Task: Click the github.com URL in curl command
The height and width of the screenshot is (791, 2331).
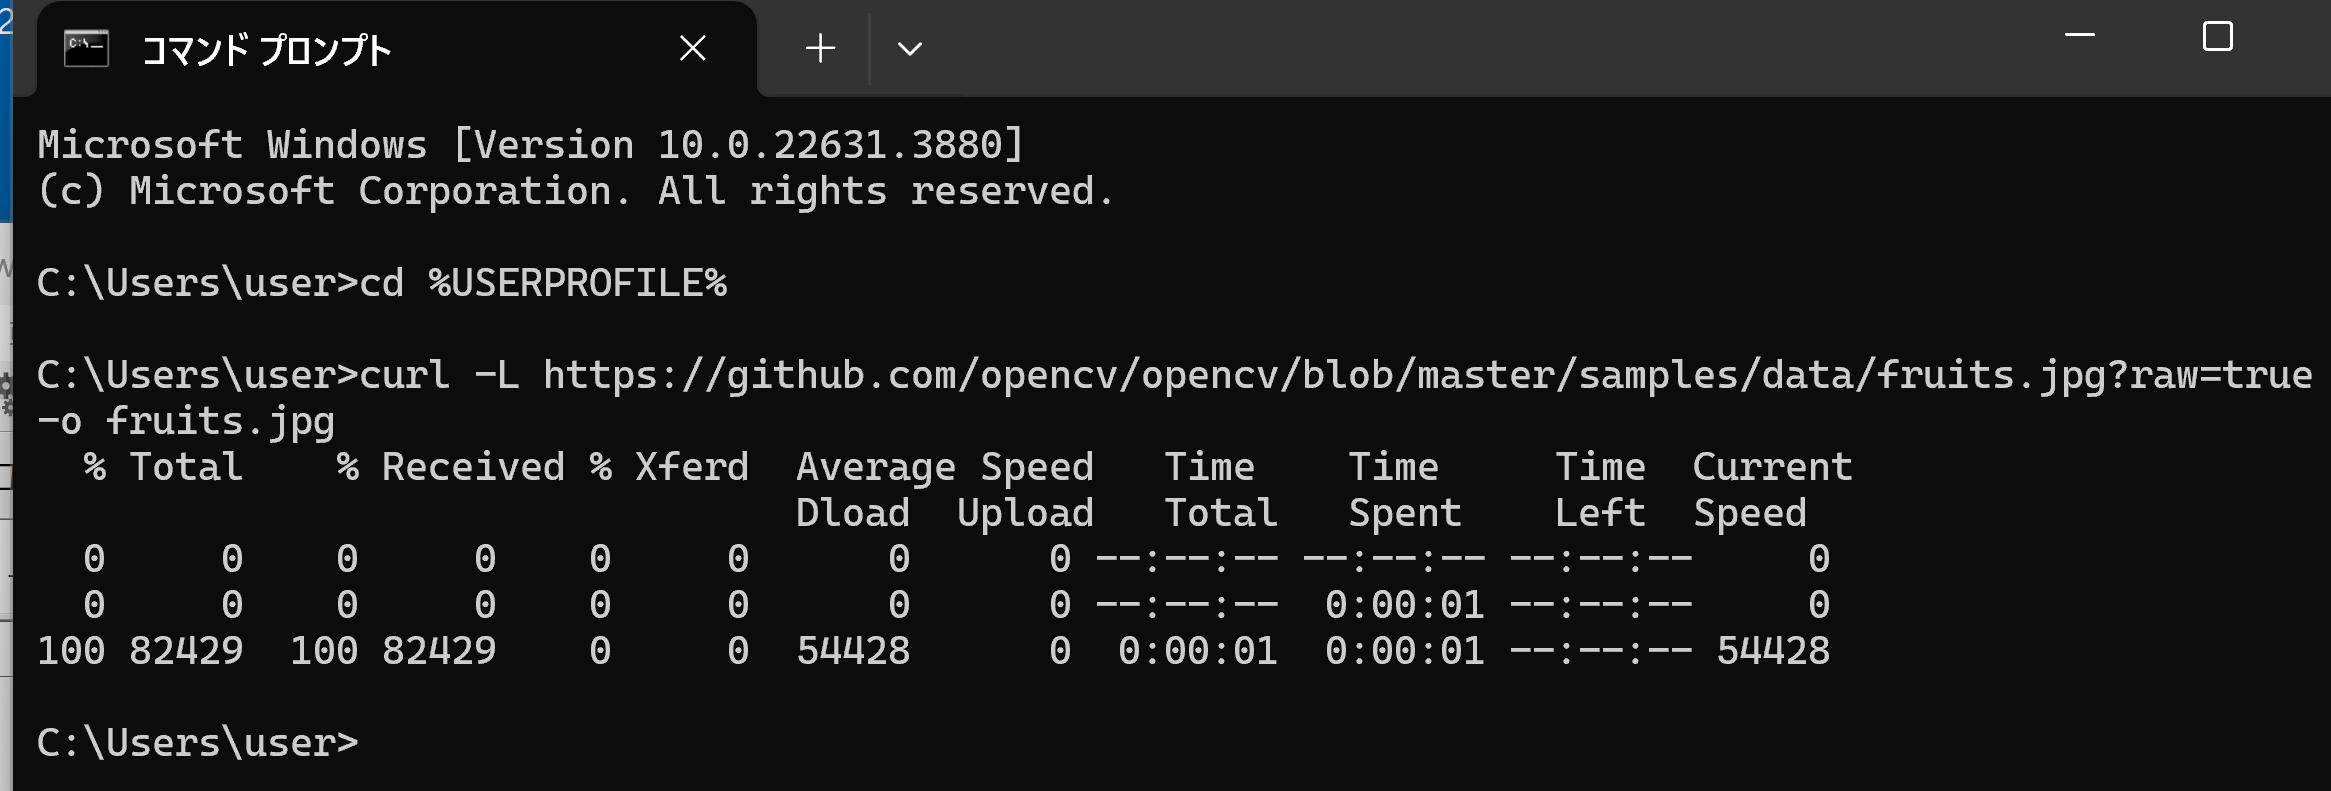Action: coord(1428,375)
